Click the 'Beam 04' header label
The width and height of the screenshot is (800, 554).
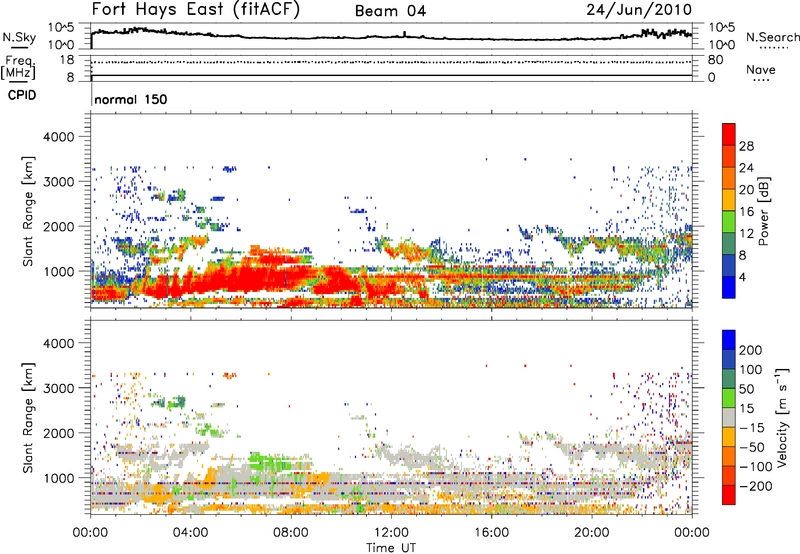[390, 11]
